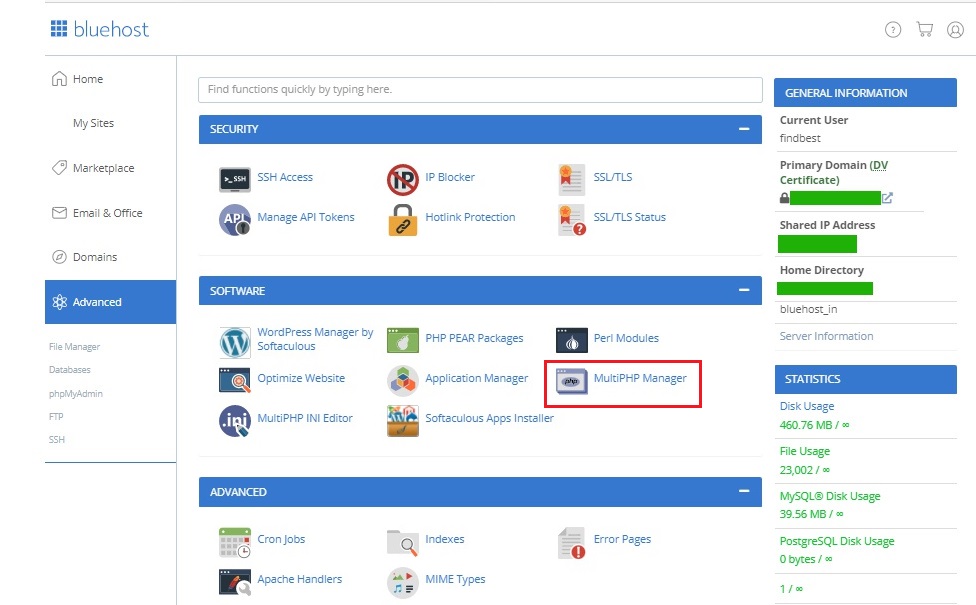Open the SSL/TLS Status icon
This screenshot has height=605, width=976.
[x=572, y=220]
